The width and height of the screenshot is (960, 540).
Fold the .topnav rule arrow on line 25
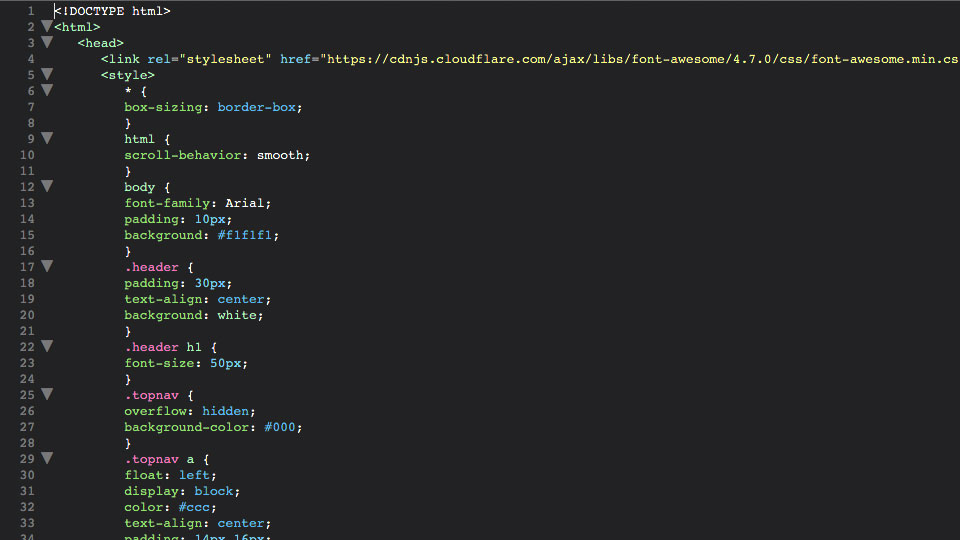pos(47,394)
